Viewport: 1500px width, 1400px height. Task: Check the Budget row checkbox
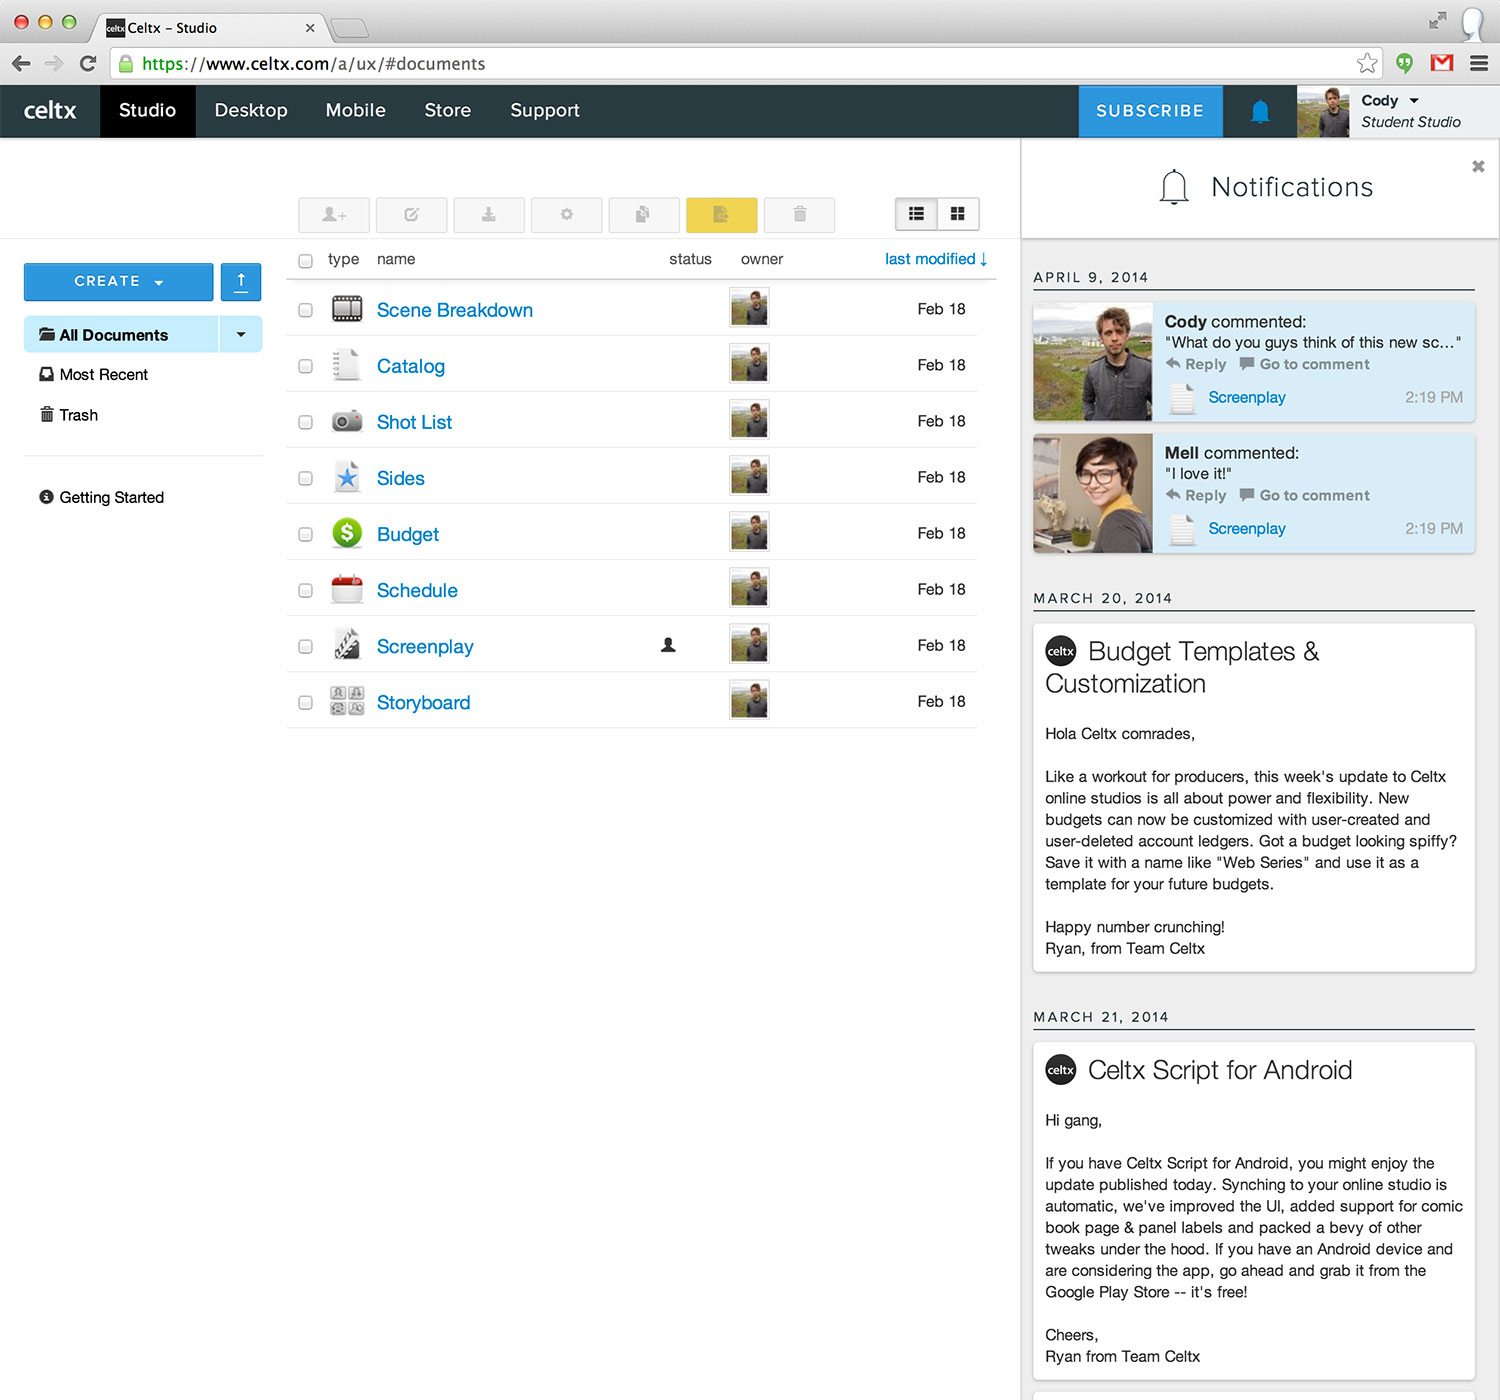coord(305,534)
